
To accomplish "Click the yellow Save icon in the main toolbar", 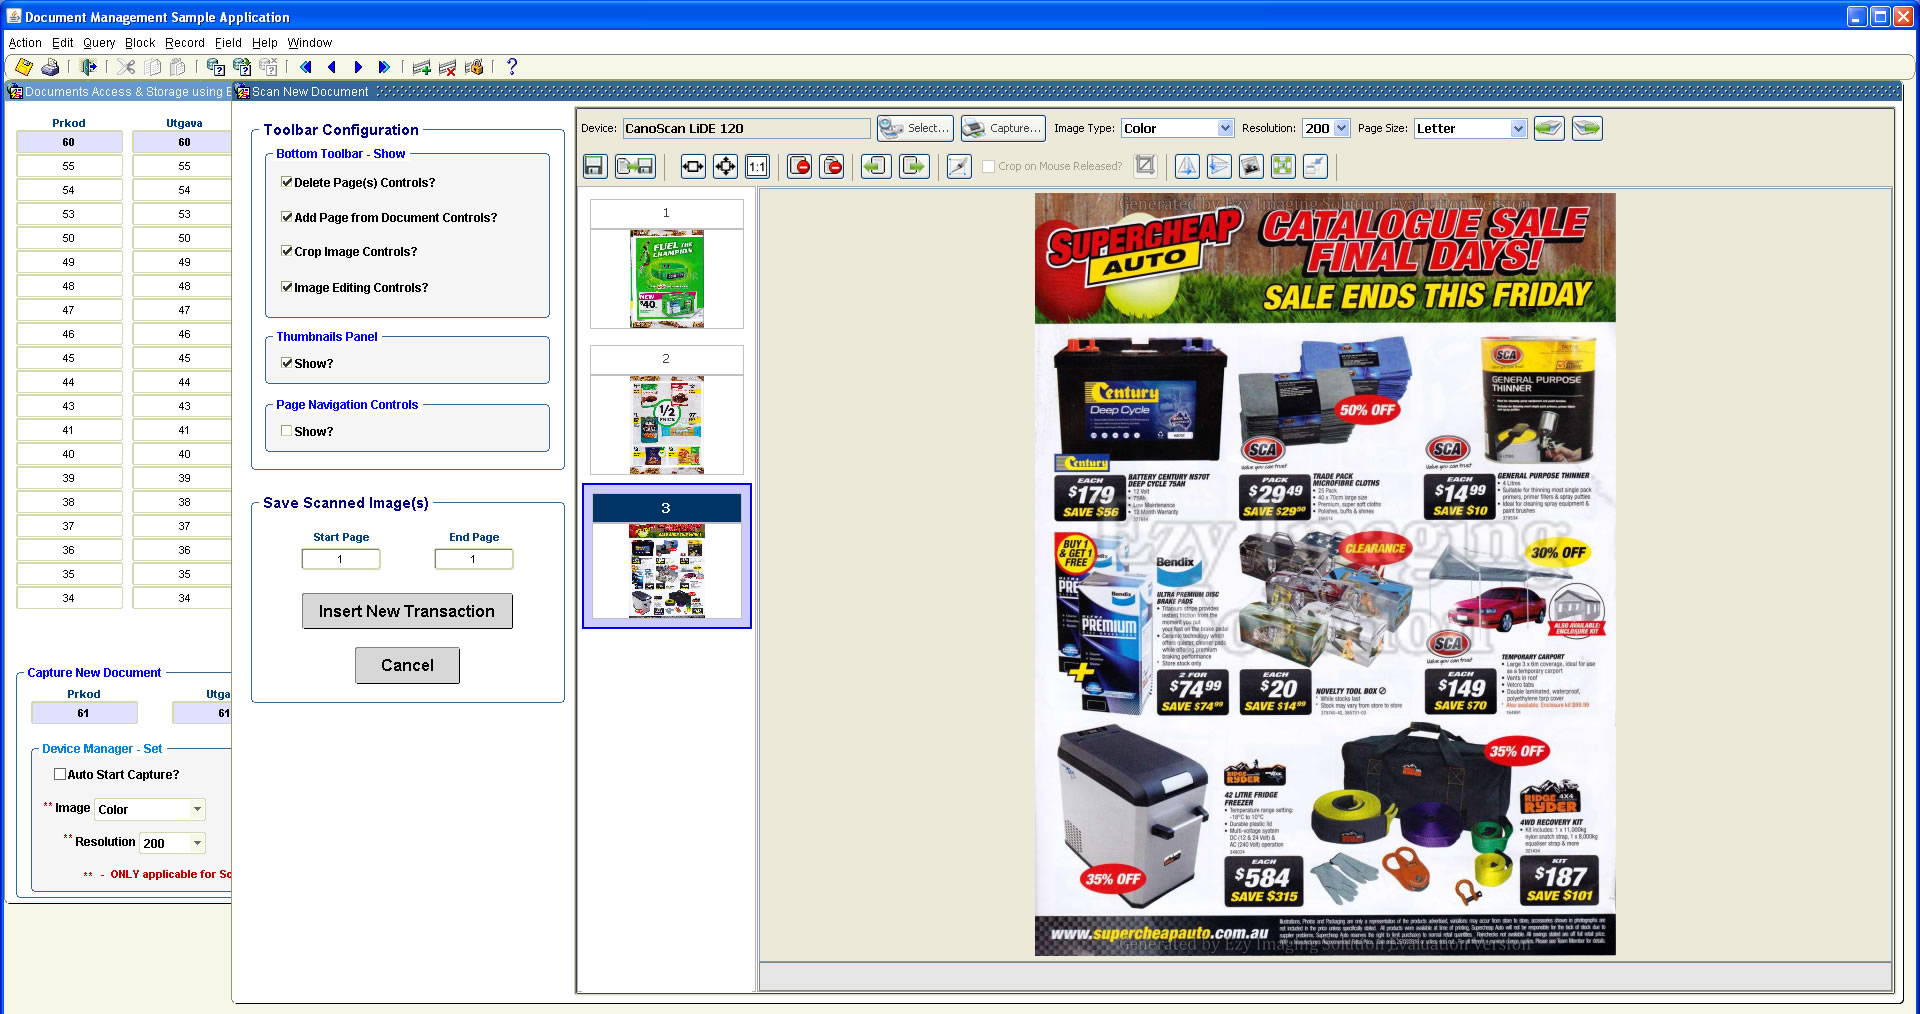I will coord(24,67).
